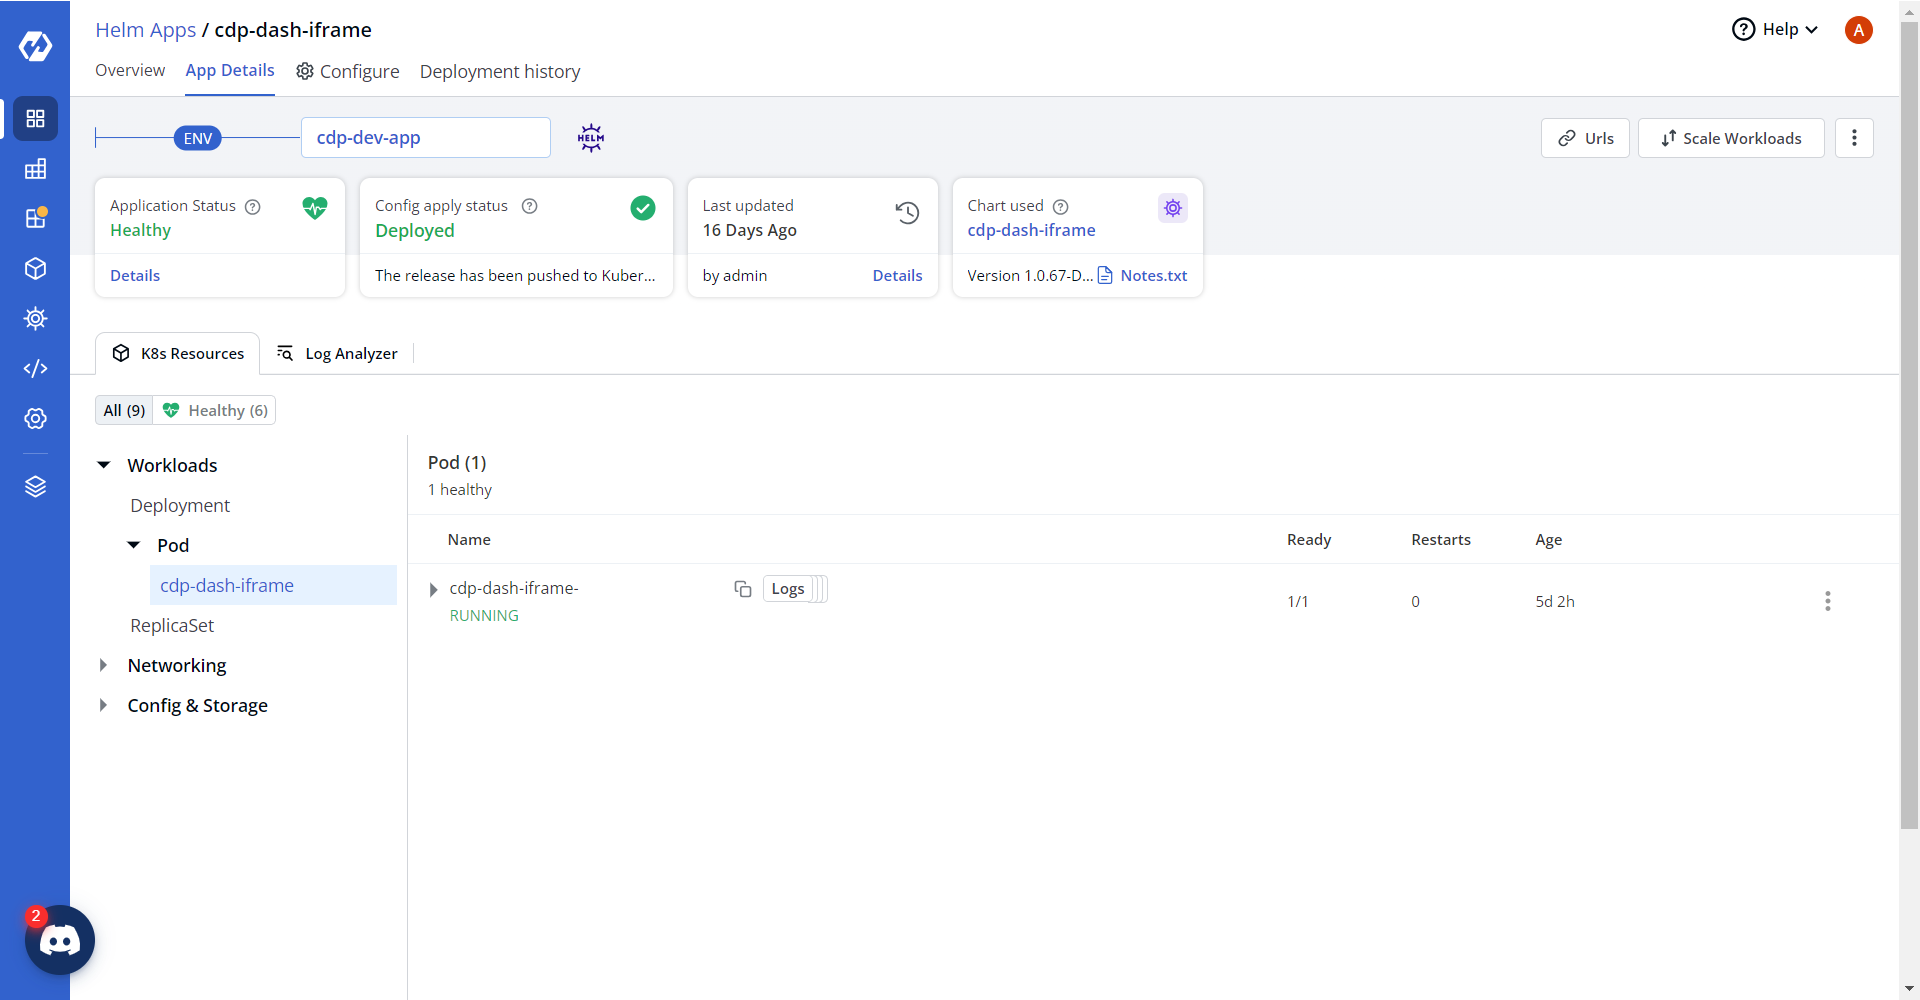Filter resources by Healthy (6)

215,411
